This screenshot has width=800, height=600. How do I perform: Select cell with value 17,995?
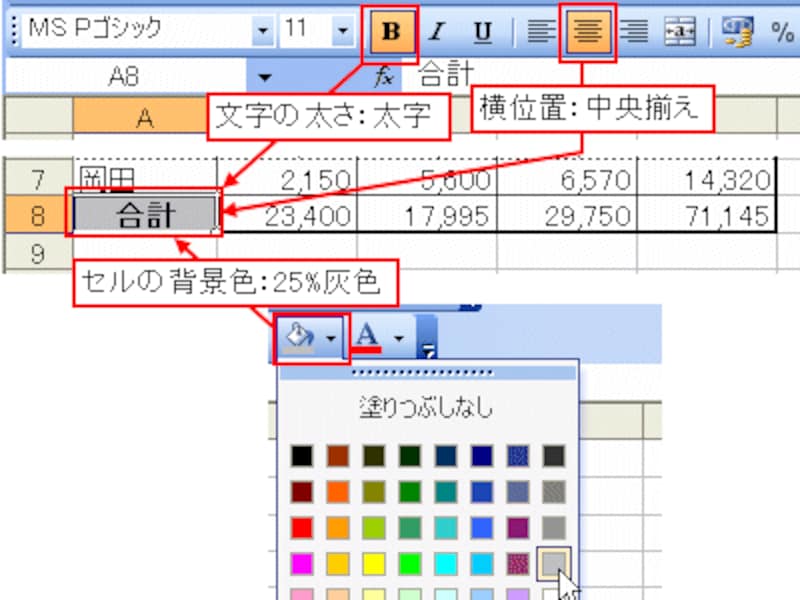428,214
